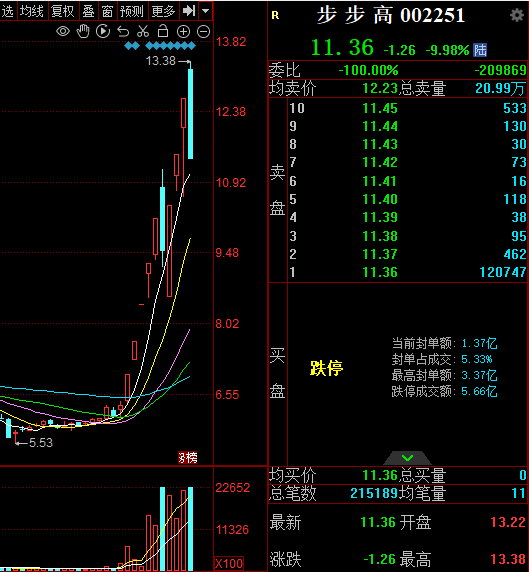Select sell level 2 price 11.37

[380, 254]
